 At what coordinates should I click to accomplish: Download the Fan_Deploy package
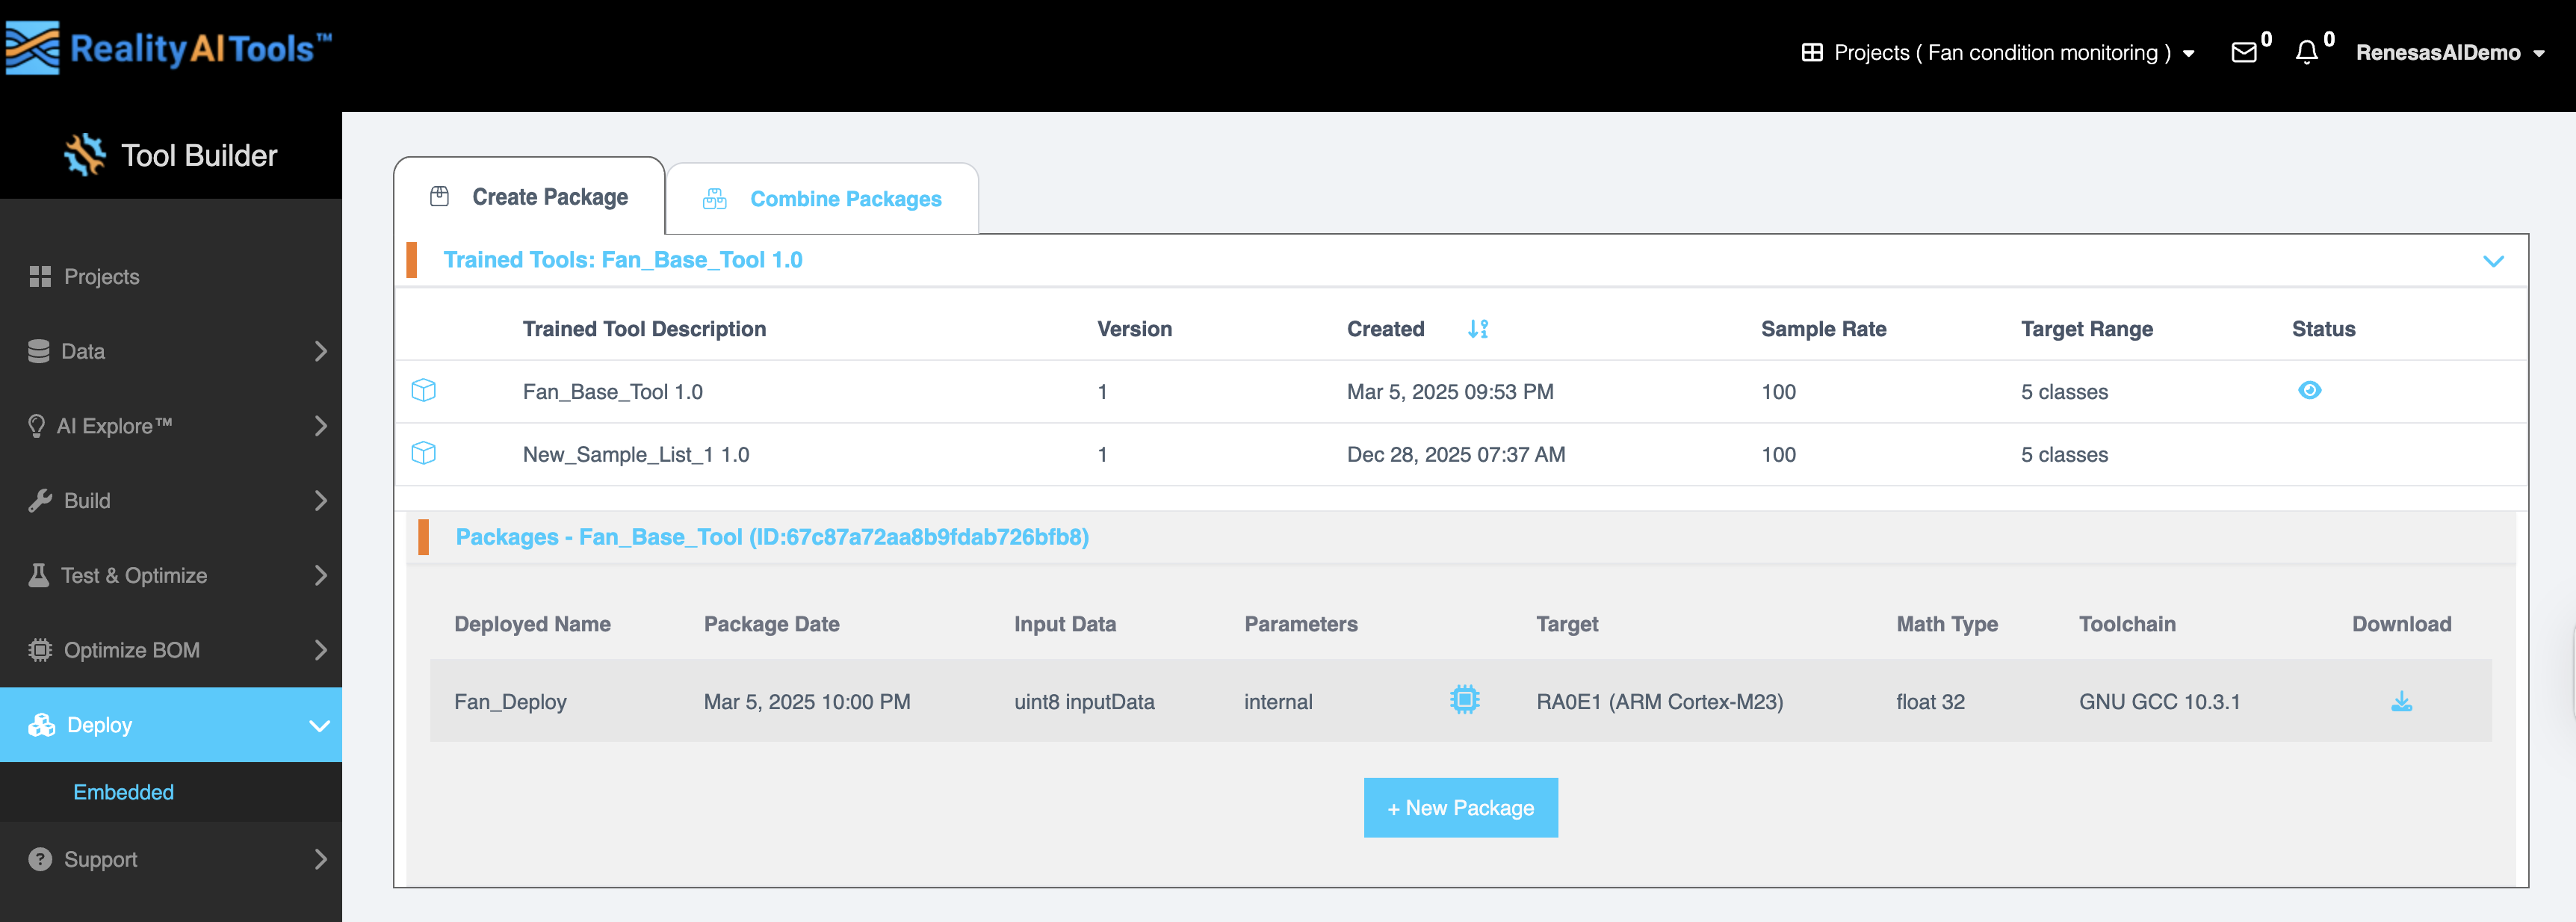[2401, 701]
